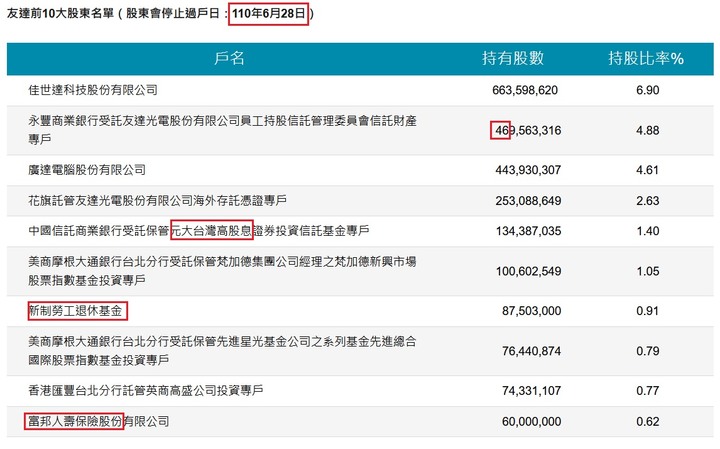Click share count 100,602,549
The image size is (720, 449).
(529, 271)
